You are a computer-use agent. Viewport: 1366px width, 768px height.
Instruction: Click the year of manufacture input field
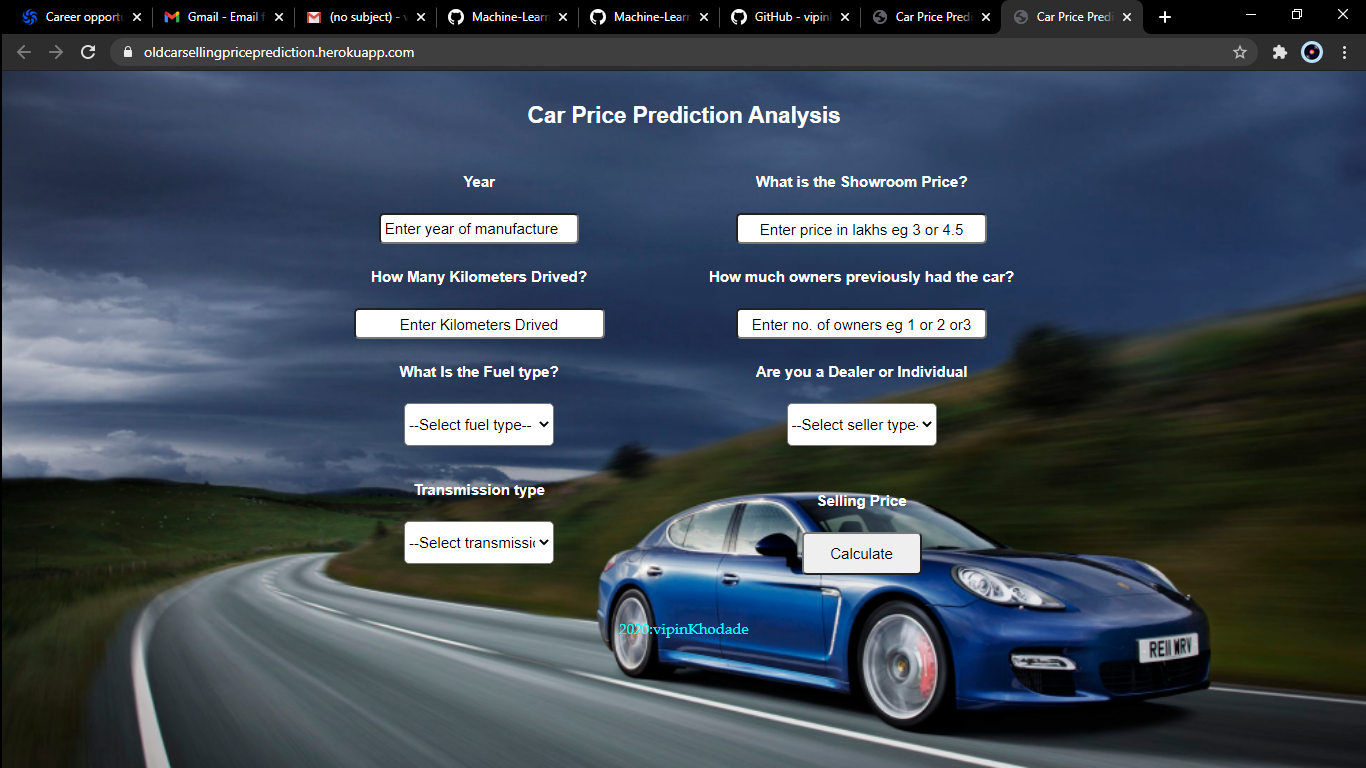(478, 228)
